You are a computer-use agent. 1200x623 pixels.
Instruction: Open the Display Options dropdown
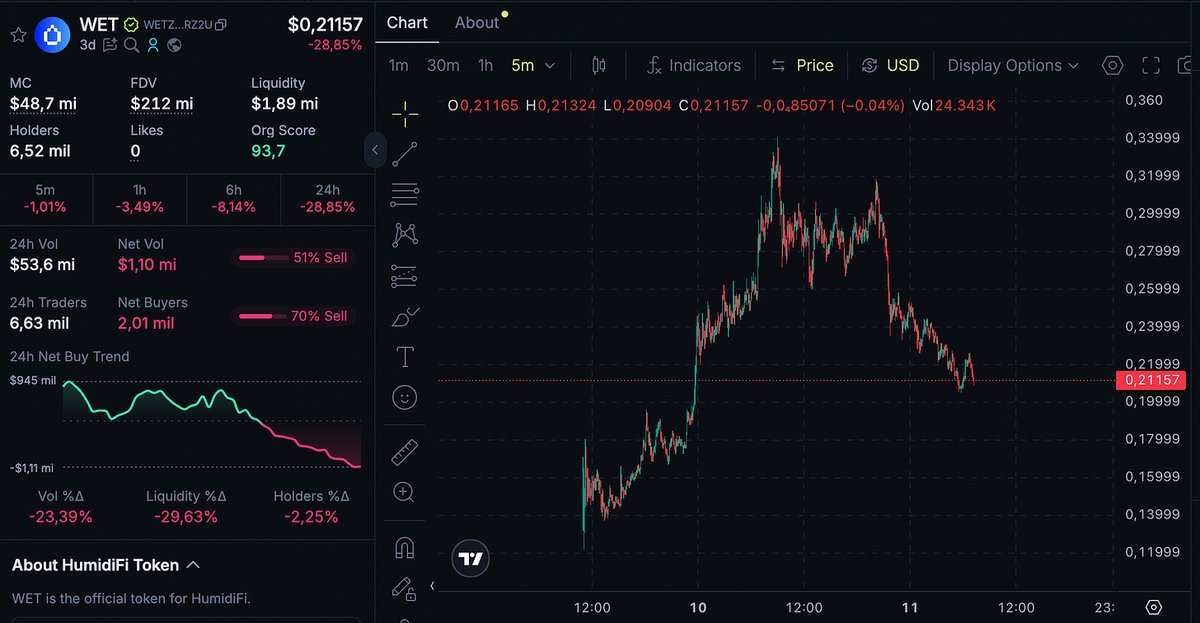pyautogui.click(x=1013, y=65)
